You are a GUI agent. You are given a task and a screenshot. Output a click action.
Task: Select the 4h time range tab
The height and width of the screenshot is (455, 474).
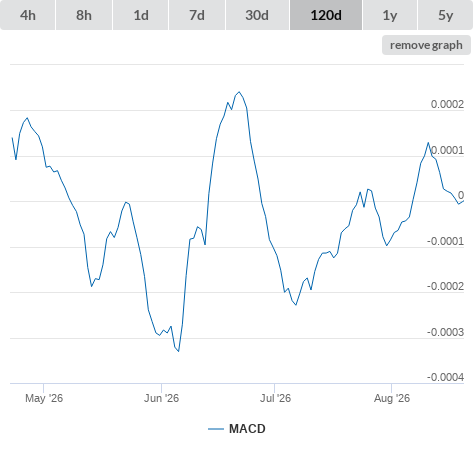[x=28, y=15]
